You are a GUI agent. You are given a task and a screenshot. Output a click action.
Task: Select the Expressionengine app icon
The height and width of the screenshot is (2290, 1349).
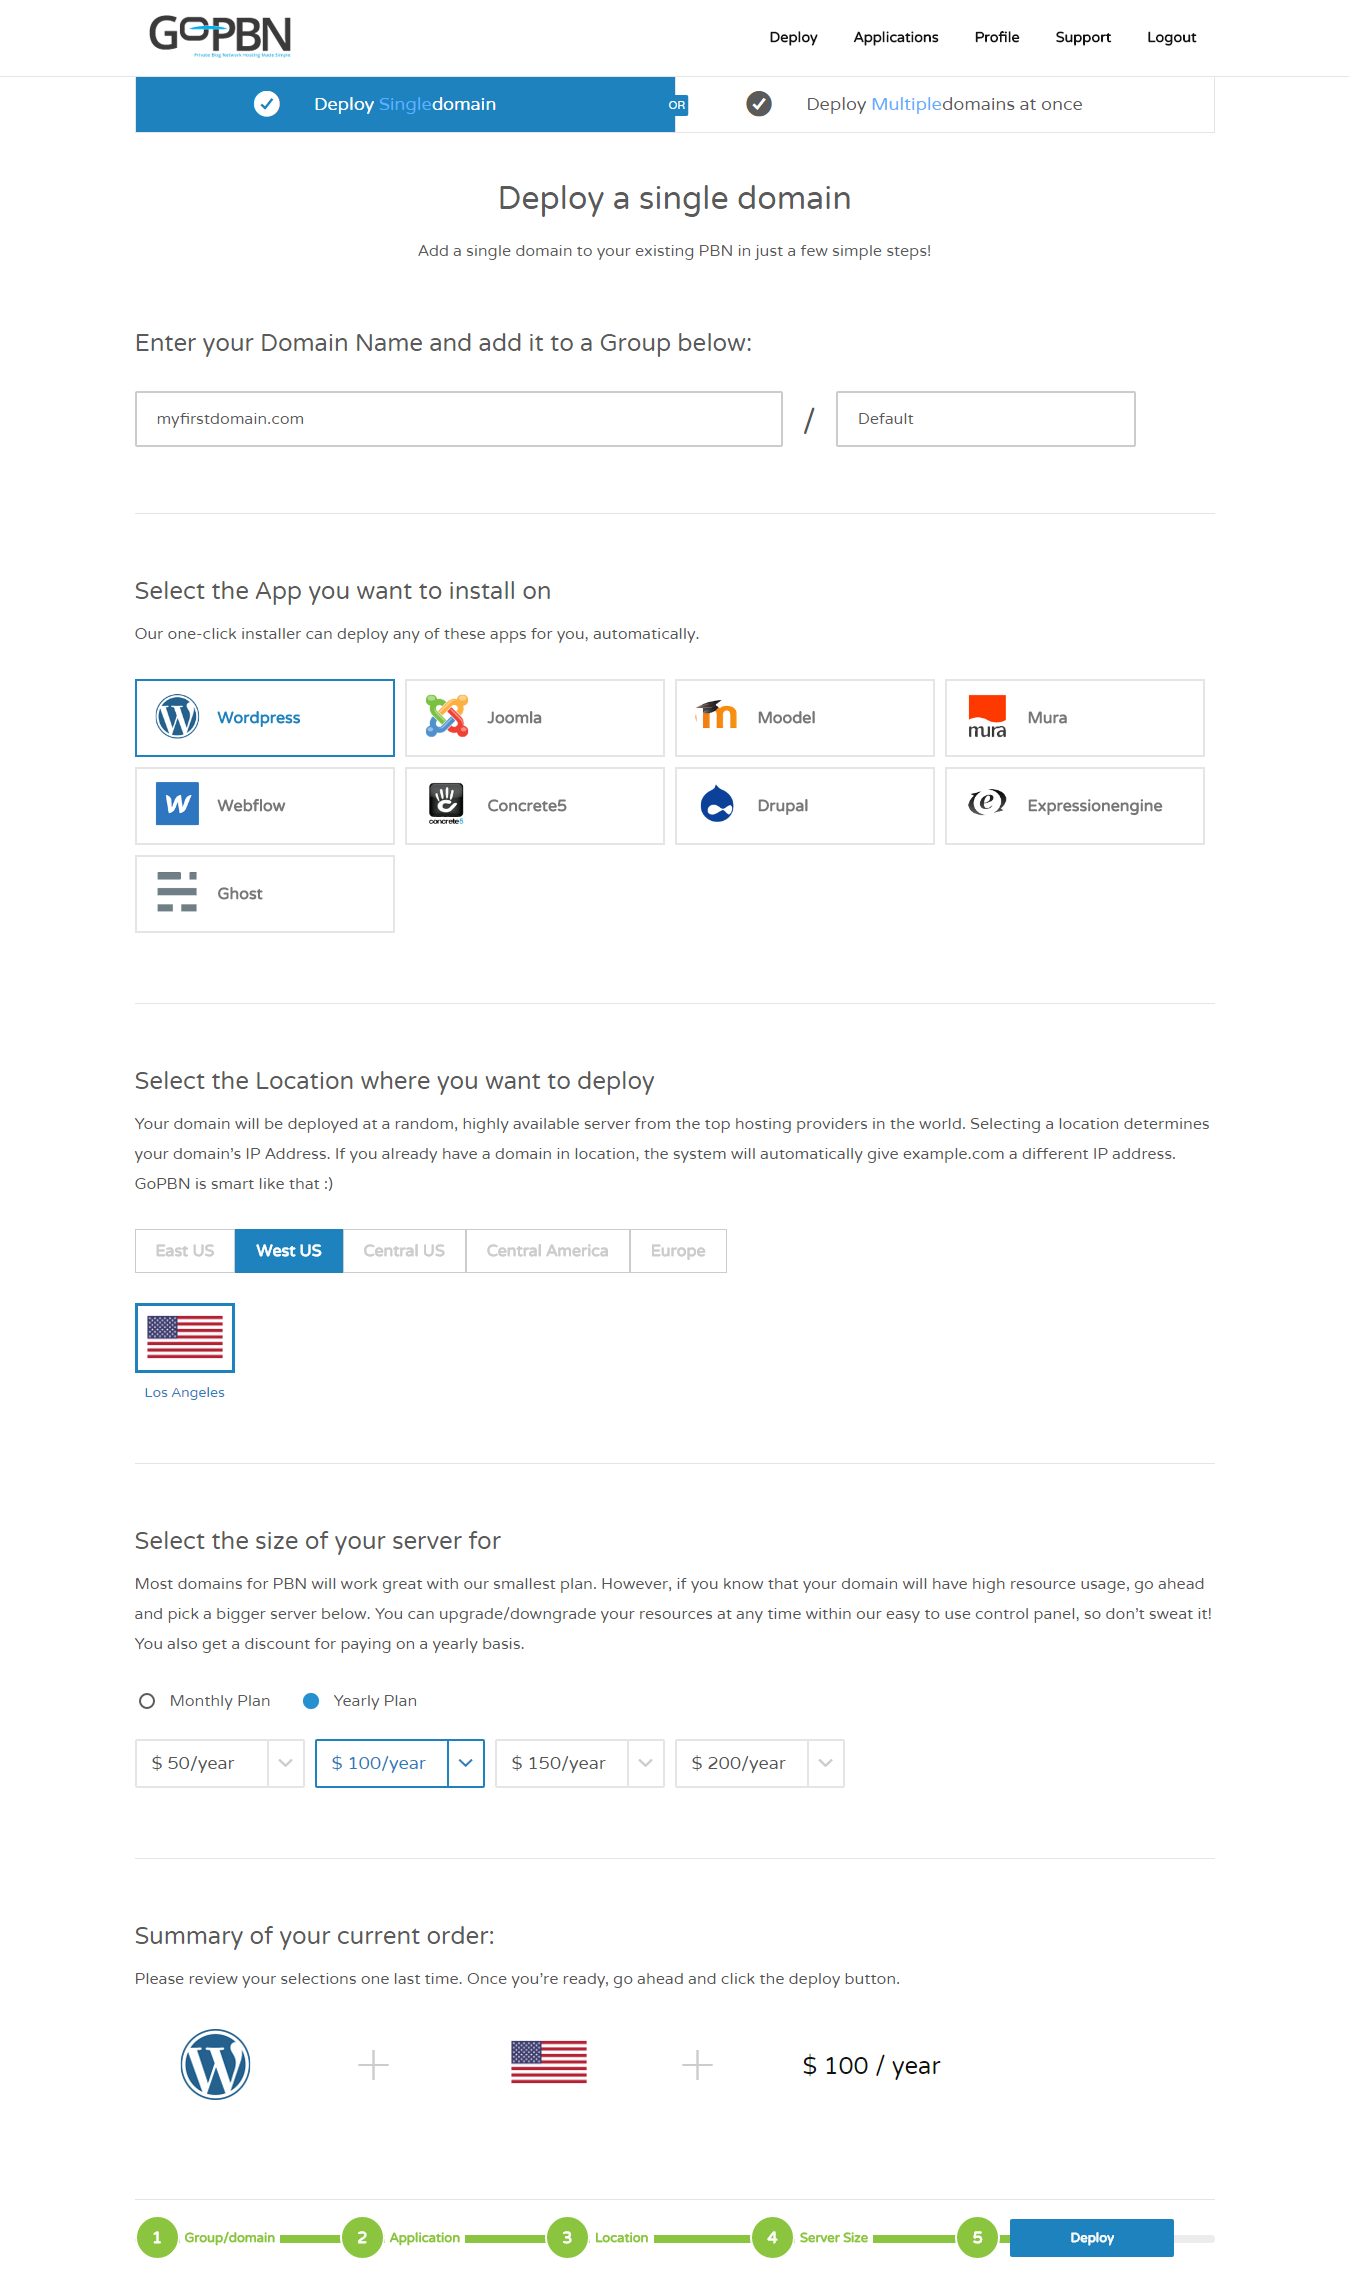pos(987,802)
